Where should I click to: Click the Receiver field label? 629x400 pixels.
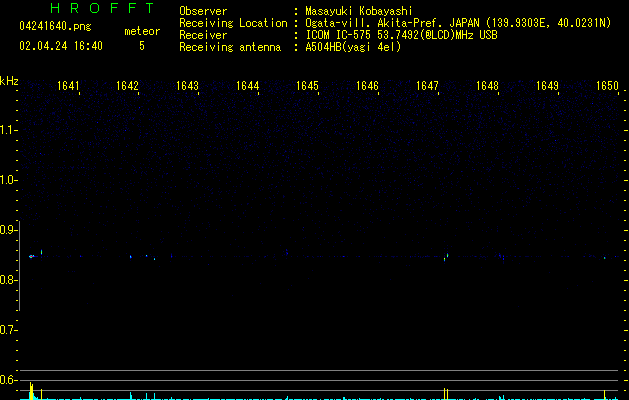[203, 35]
